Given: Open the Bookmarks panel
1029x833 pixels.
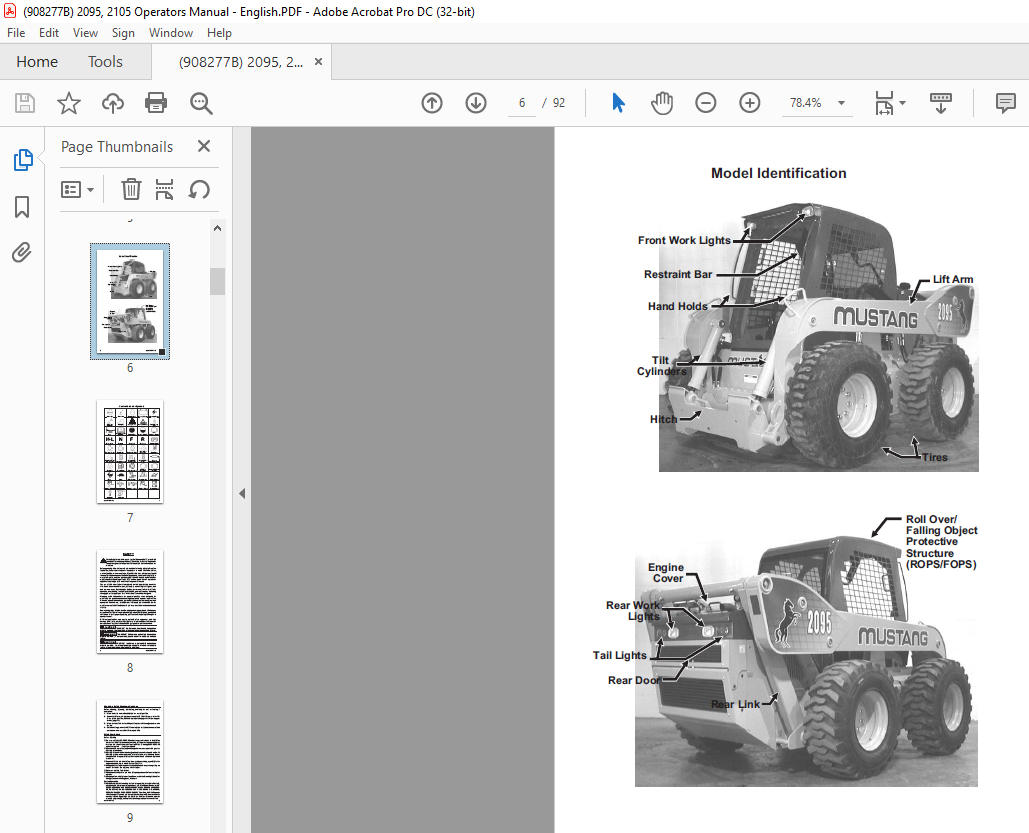Looking at the screenshot, I should pos(22,207).
